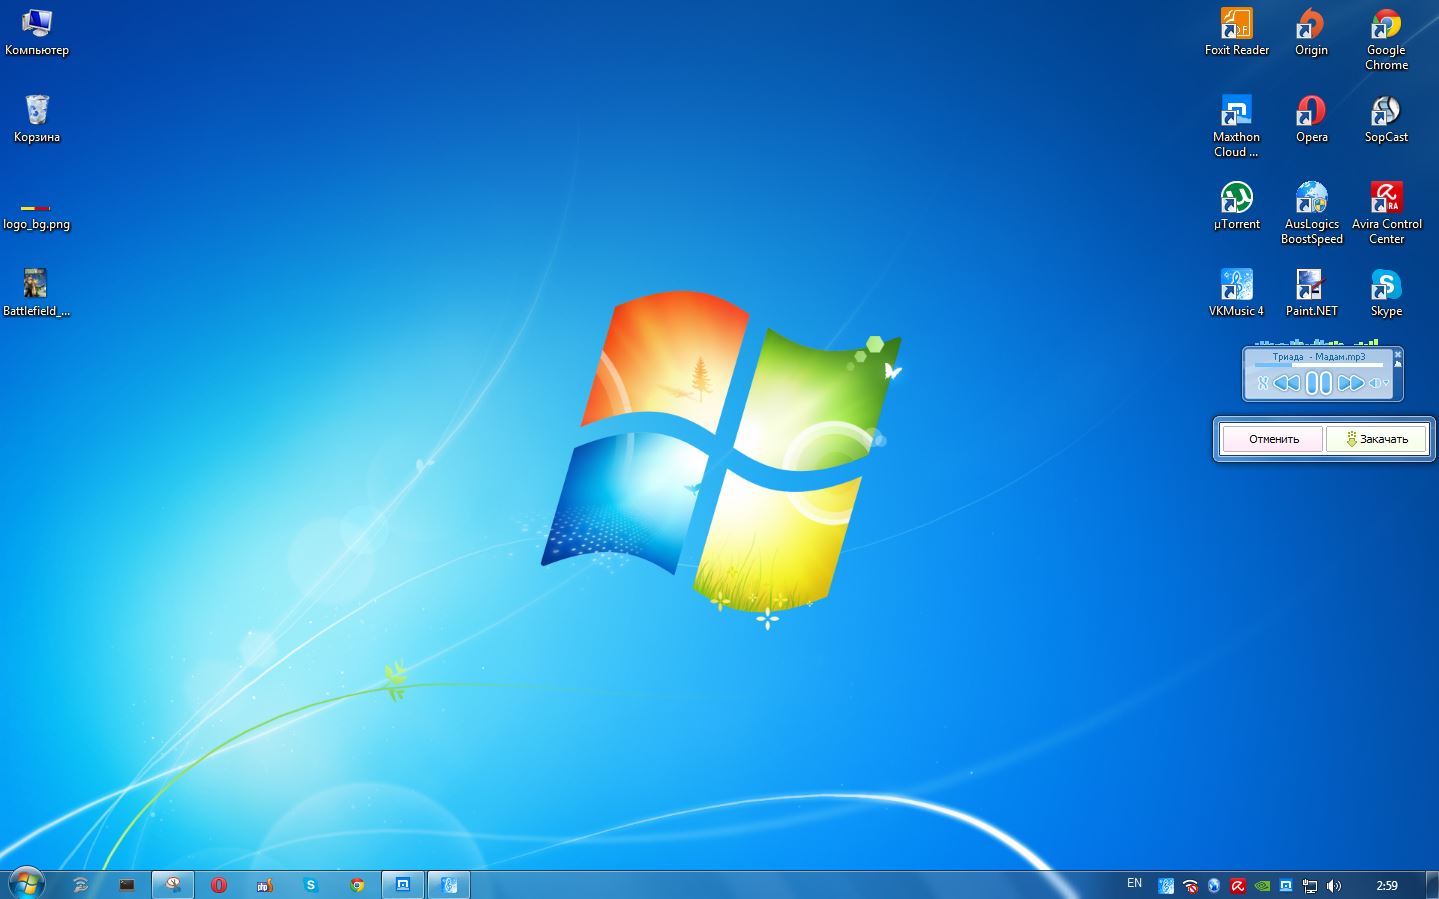Go to previous track in player widget
1439x899 pixels.
1287,383
